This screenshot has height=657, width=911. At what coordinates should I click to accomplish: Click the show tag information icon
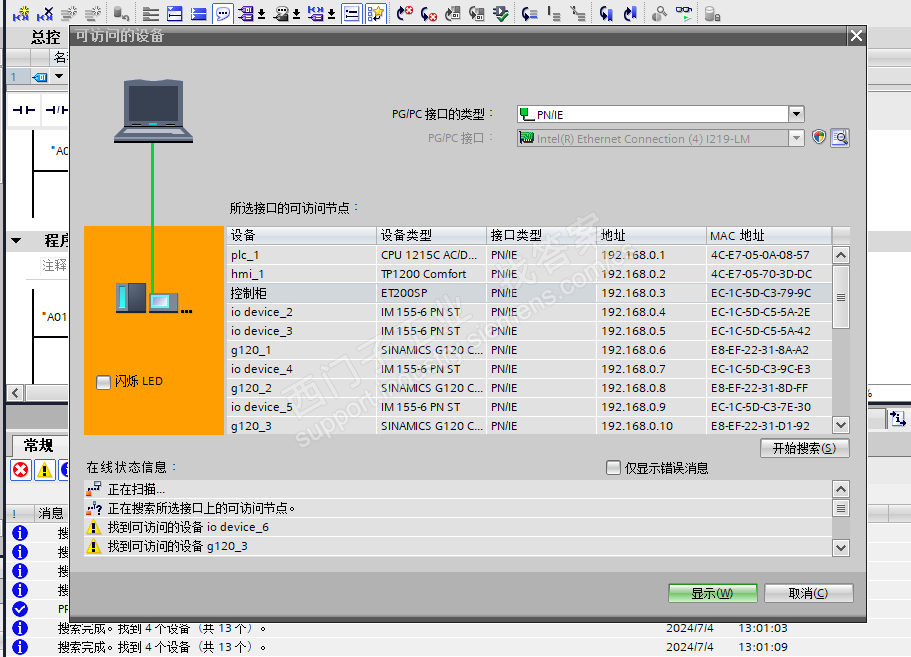pos(281,13)
